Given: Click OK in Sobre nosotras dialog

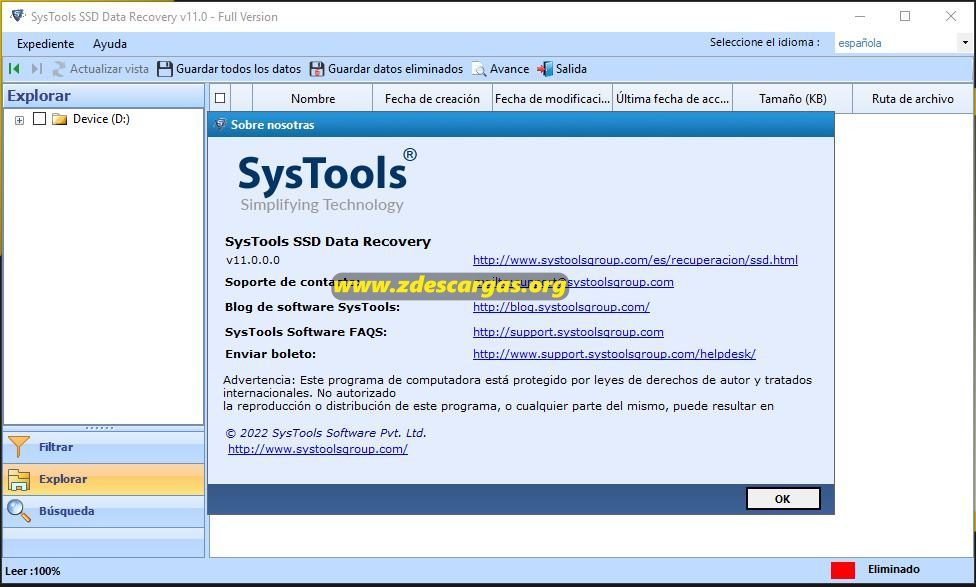Looking at the screenshot, I should tap(782, 499).
